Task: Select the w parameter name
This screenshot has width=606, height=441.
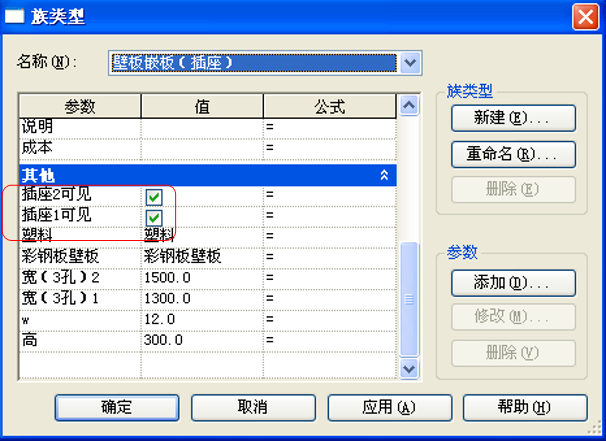Action: [80, 319]
